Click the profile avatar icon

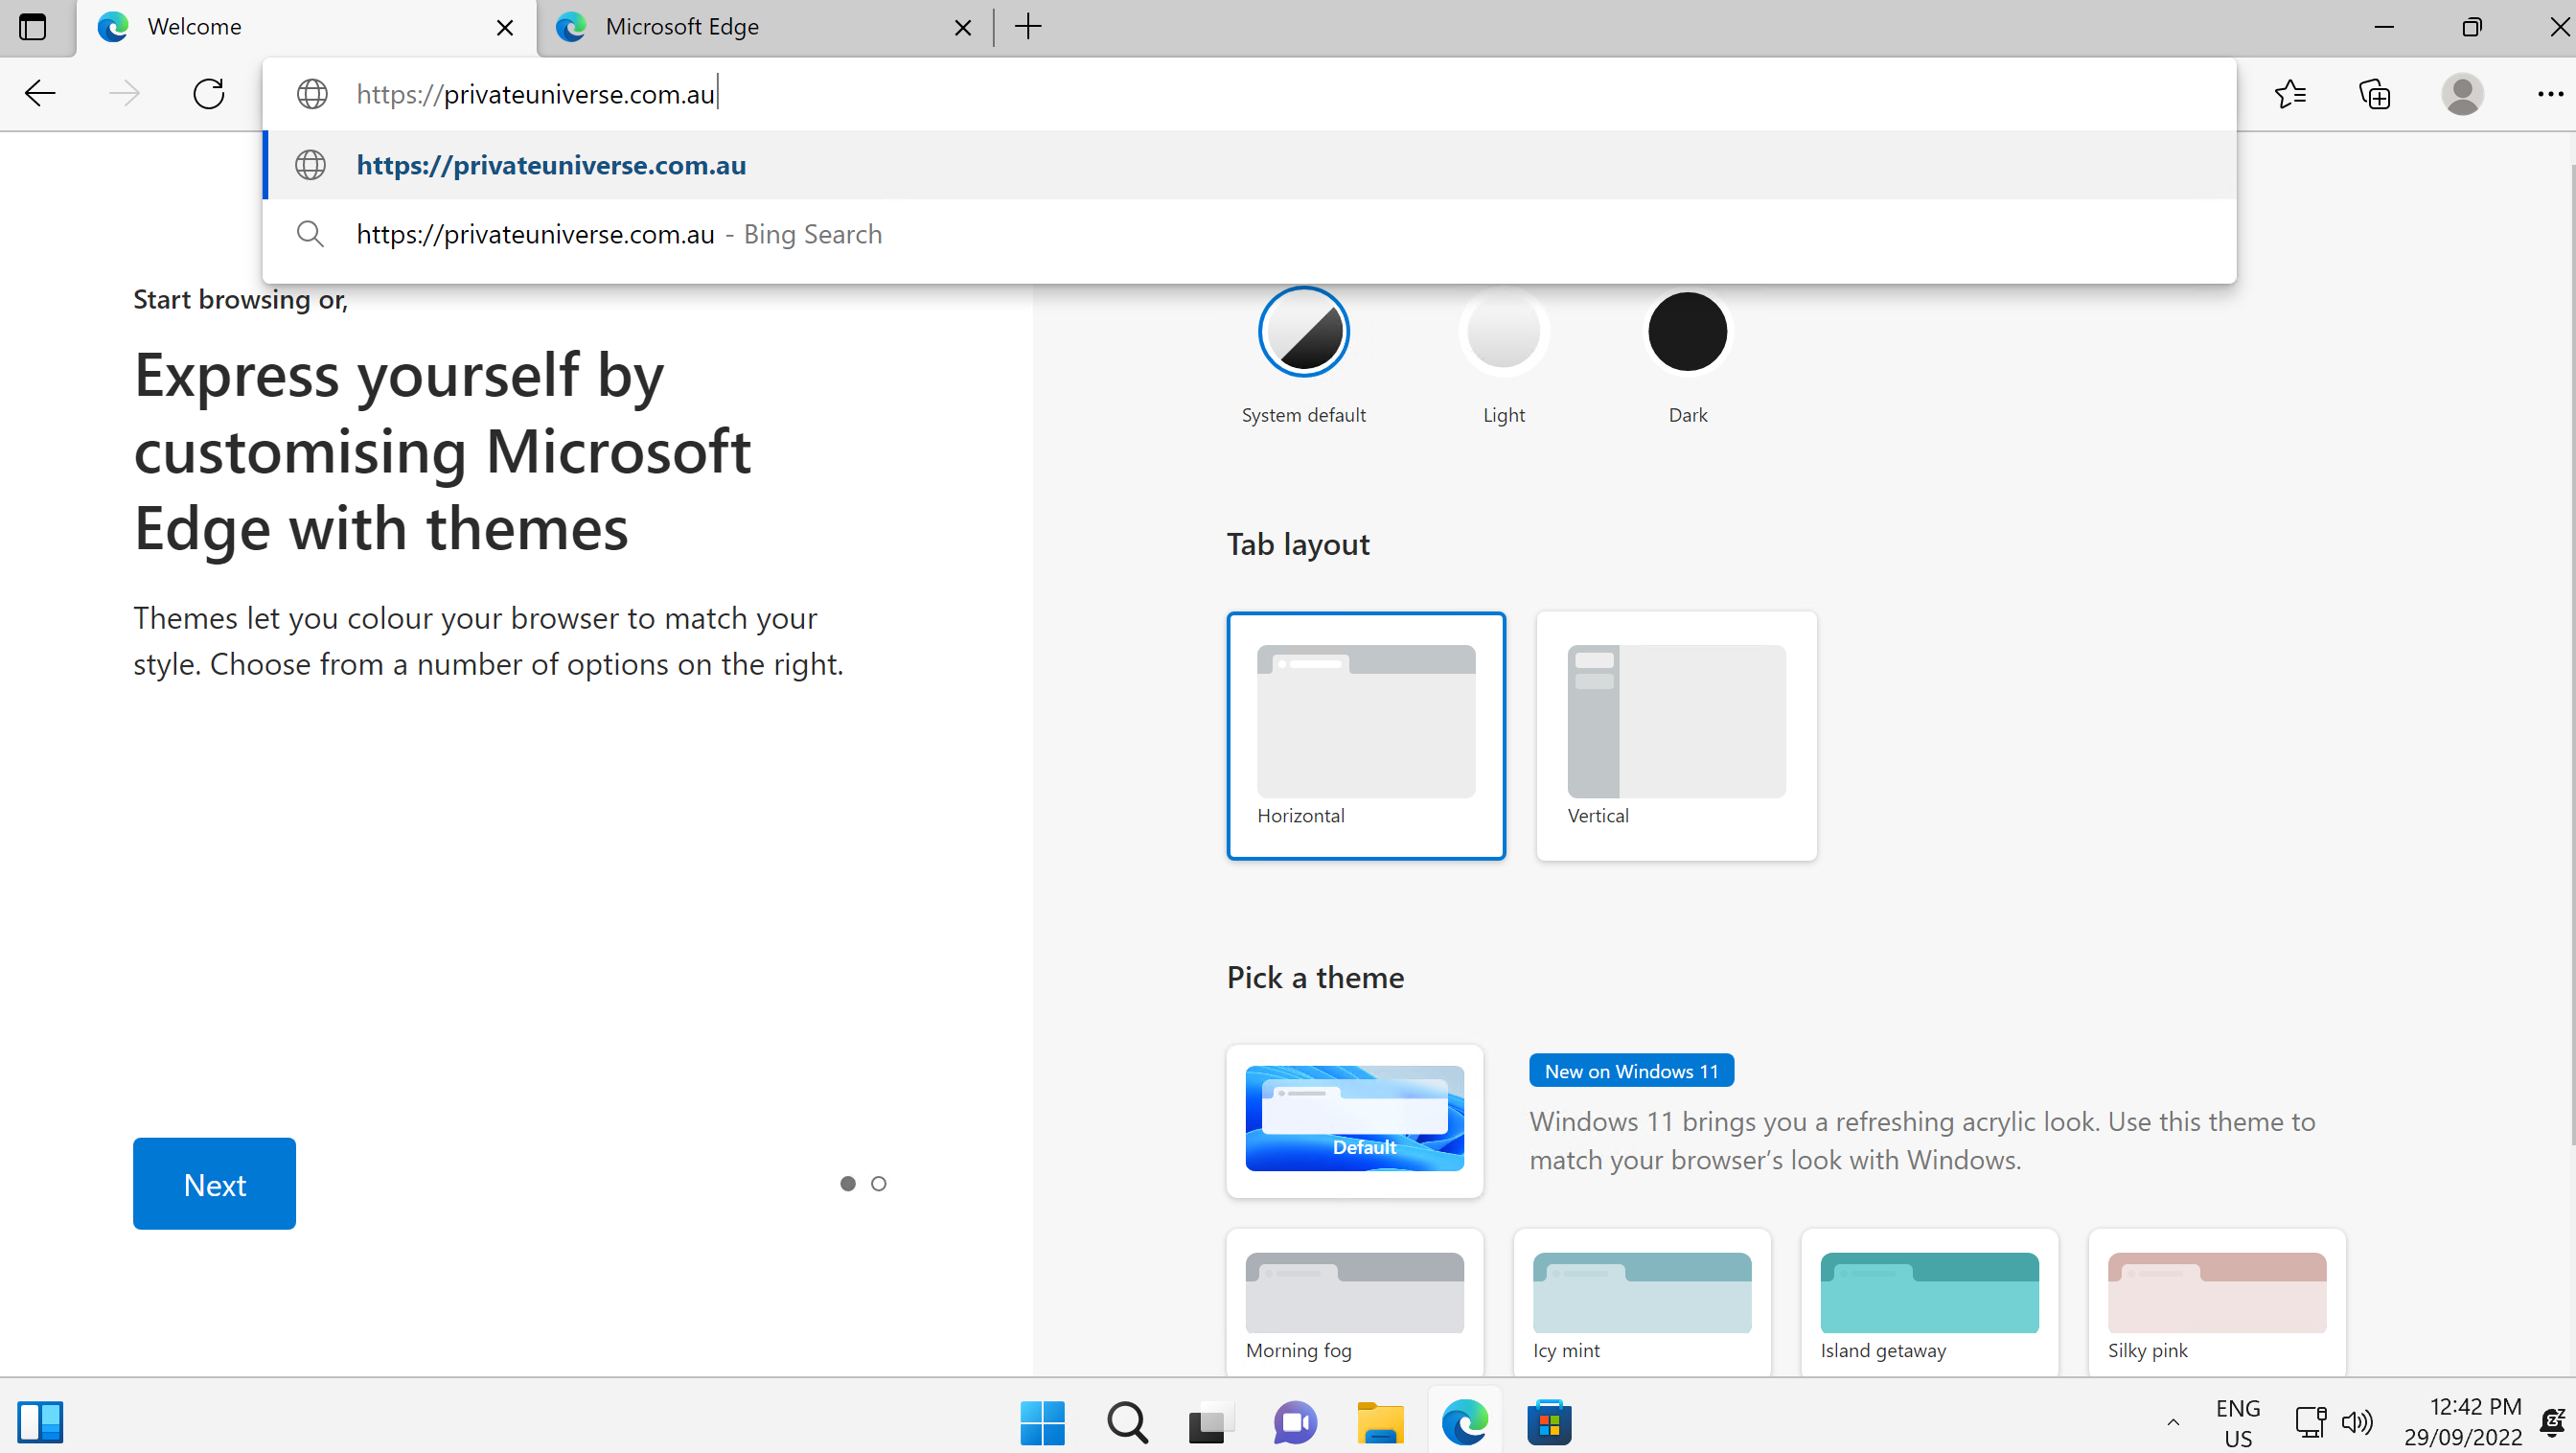(2461, 94)
